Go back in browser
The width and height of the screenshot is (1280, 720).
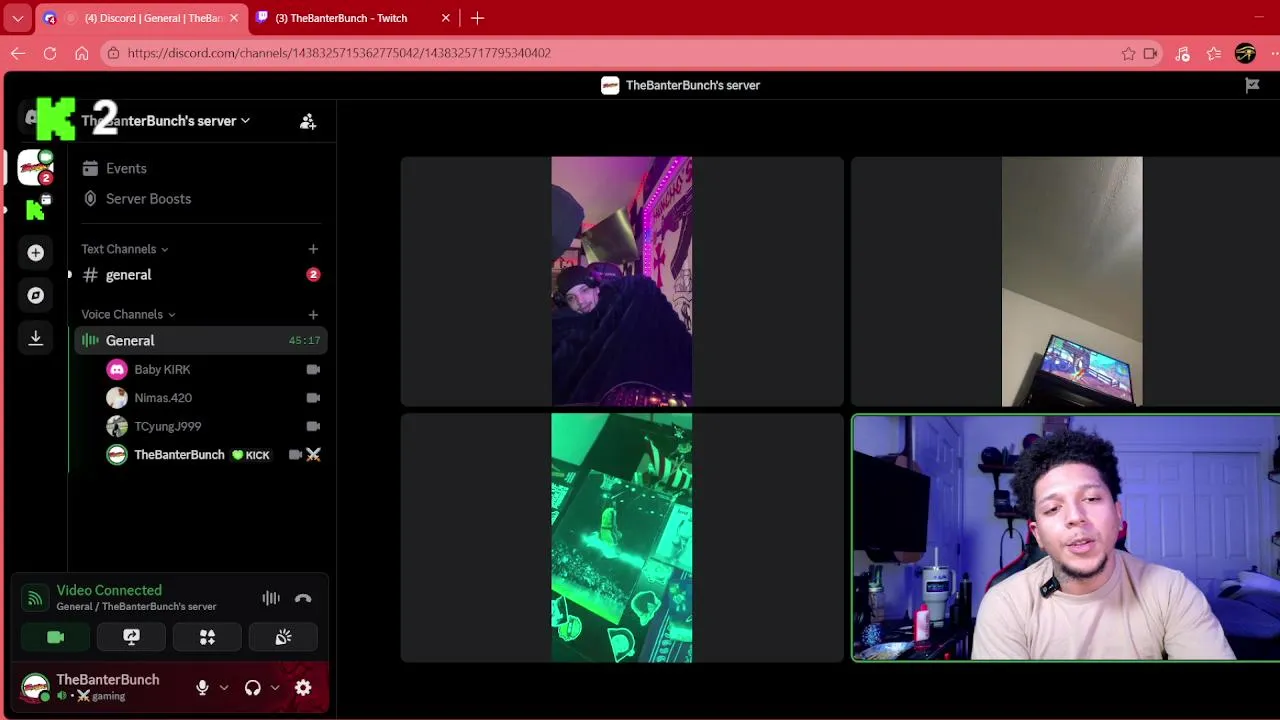(x=18, y=53)
